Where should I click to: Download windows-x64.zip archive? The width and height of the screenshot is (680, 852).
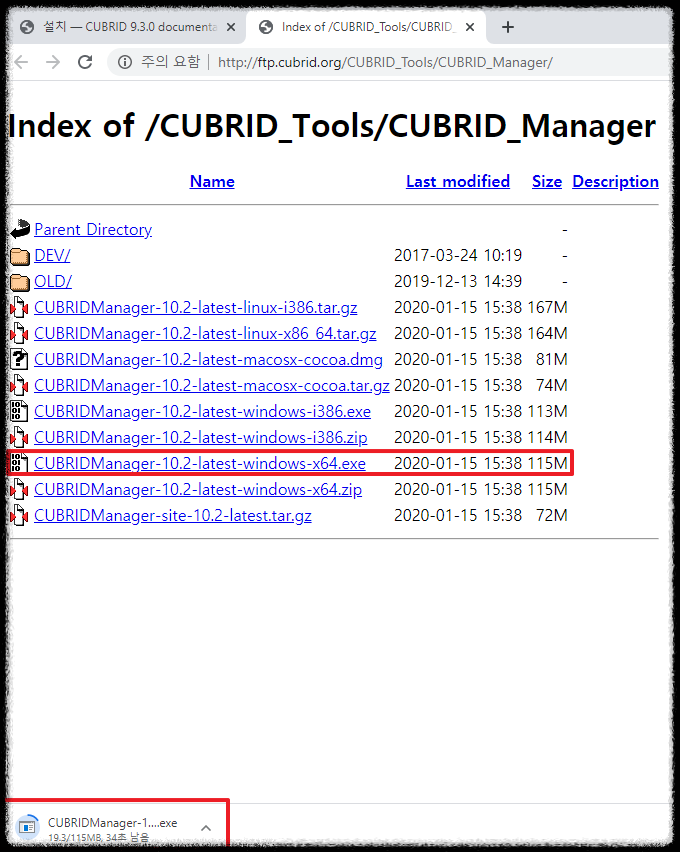[x=198, y=490]
